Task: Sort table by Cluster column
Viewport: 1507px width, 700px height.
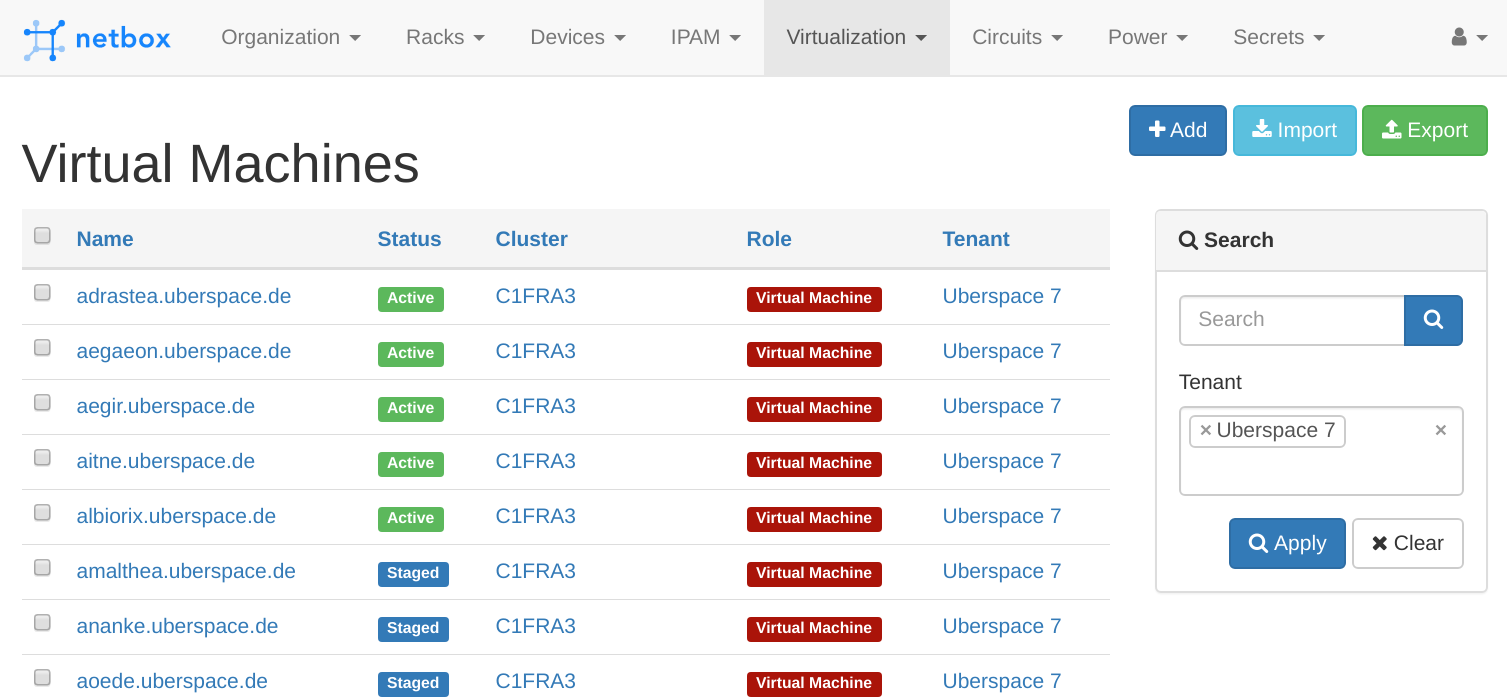Action: (532, 239)
